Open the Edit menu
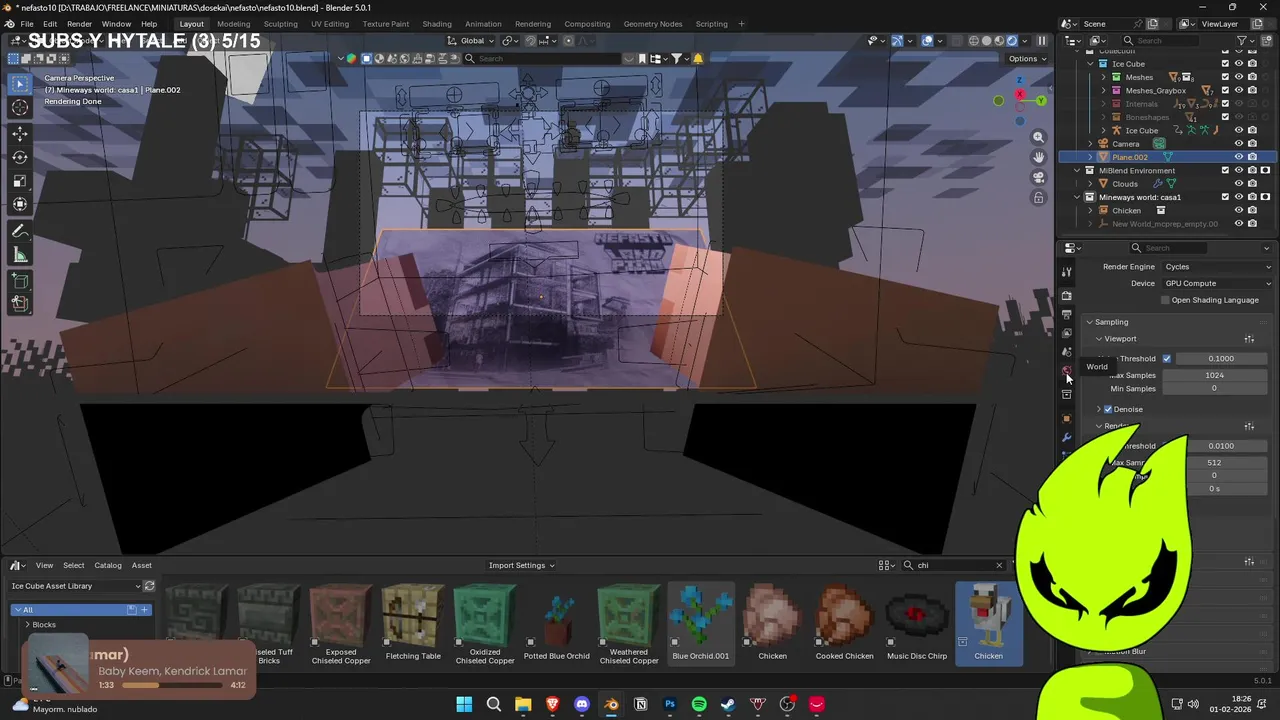The height and width of the screenshot is (720, 1280). 50,24
